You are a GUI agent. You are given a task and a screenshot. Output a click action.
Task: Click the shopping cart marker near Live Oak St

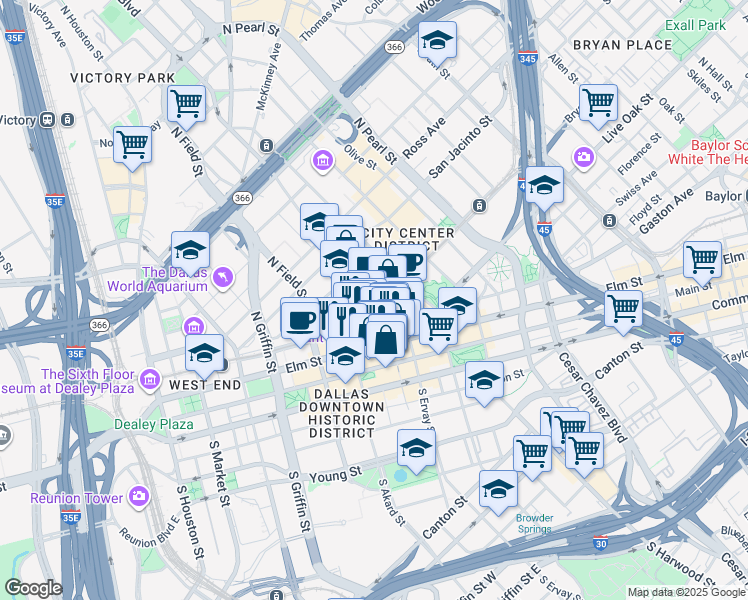pos(598,103)
